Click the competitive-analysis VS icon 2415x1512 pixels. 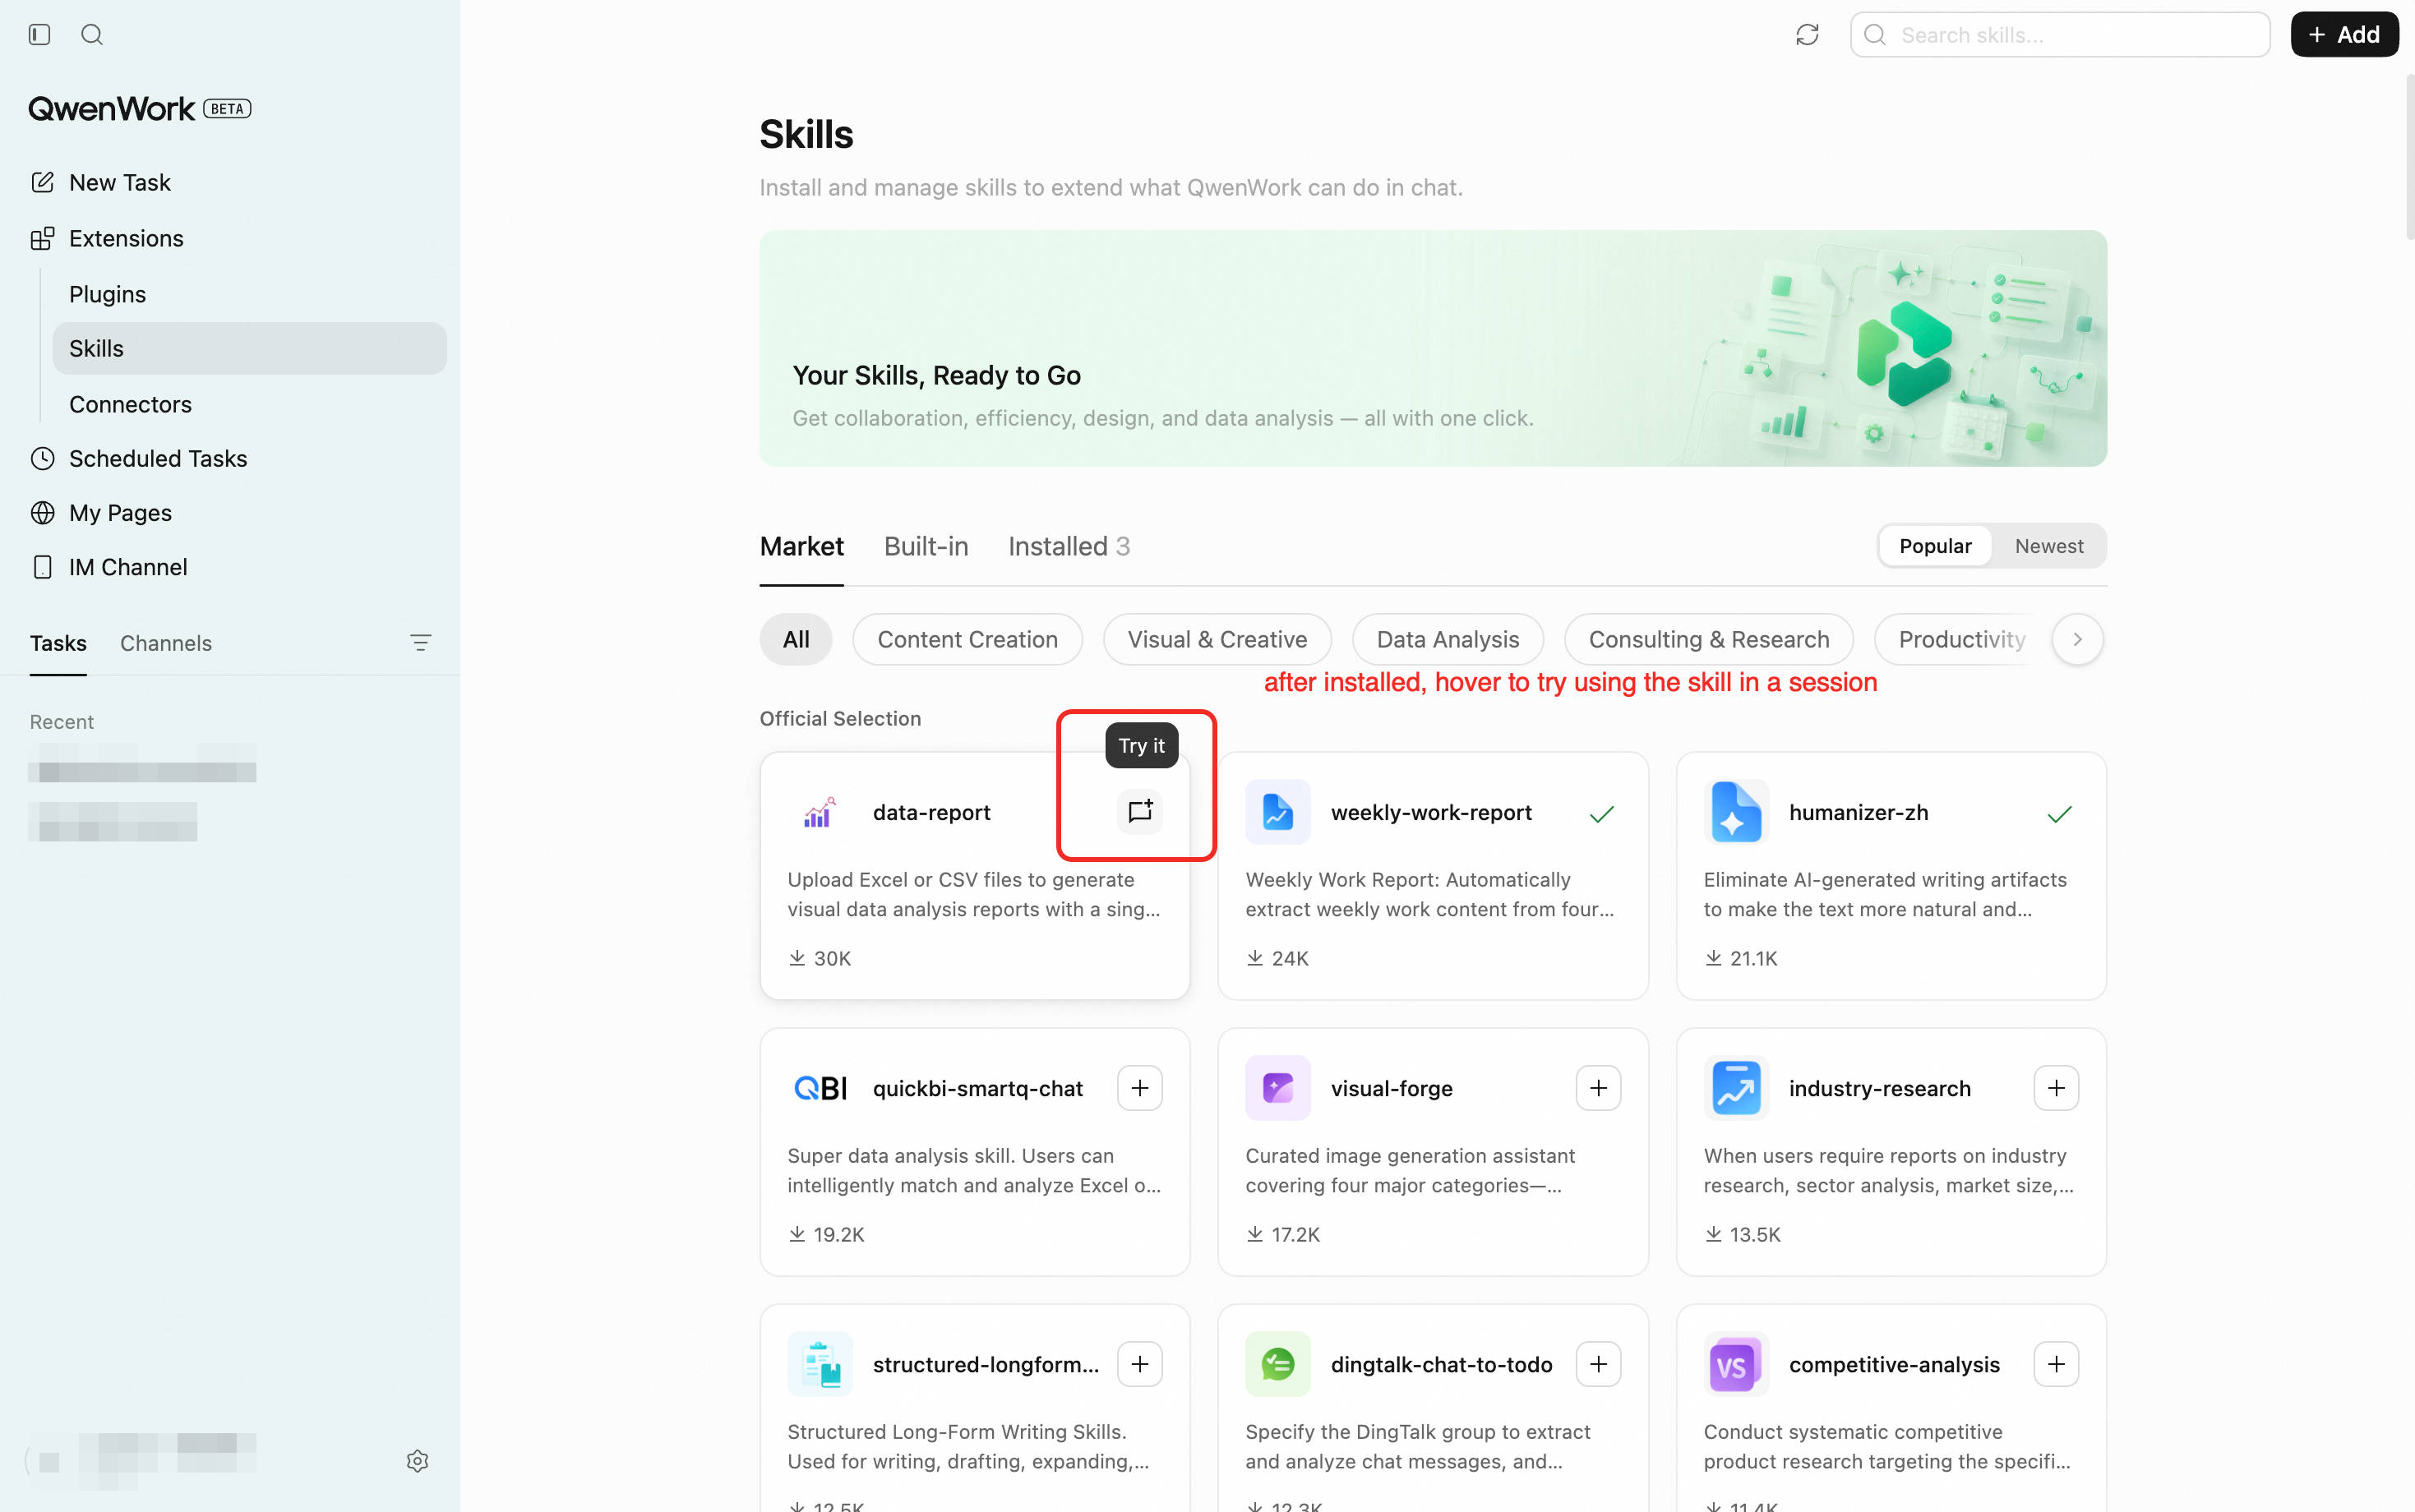pyautogui.click(x=1736, y=1364)
